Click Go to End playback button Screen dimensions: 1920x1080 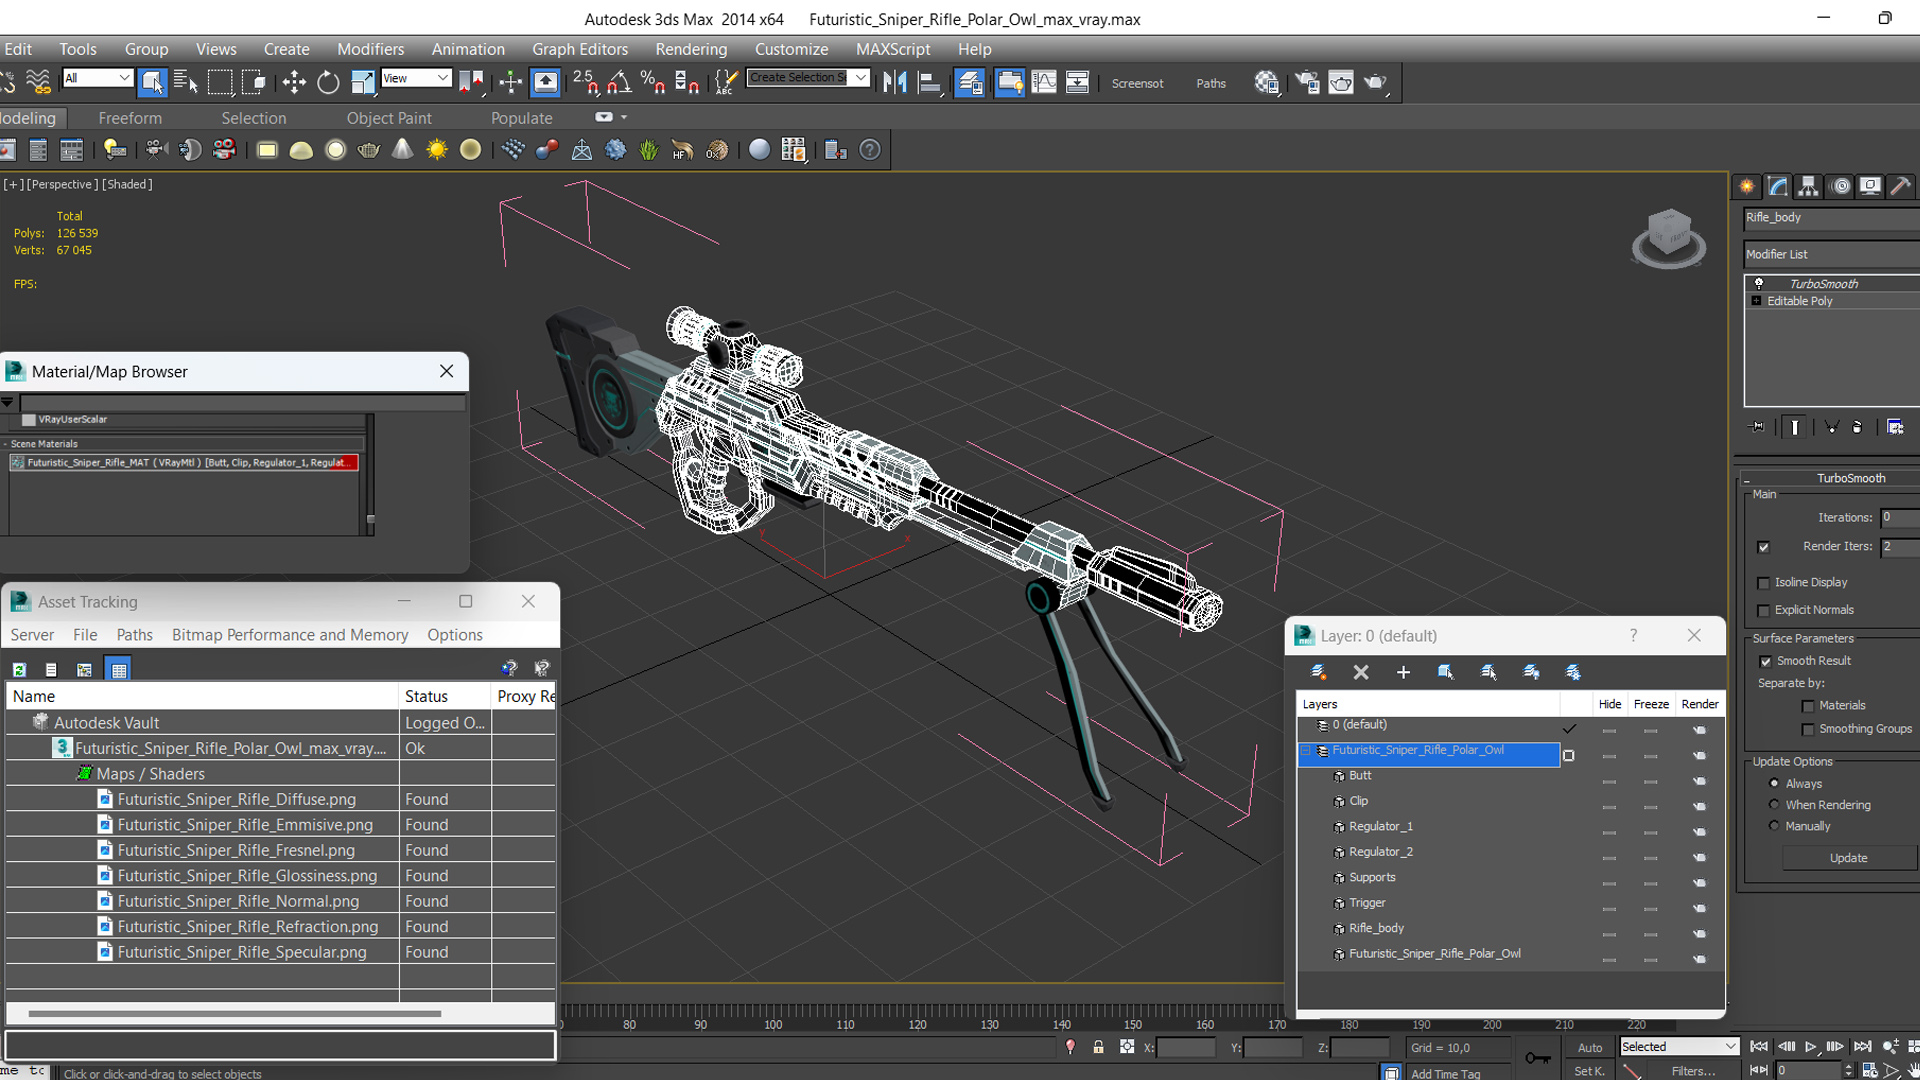tap(1862, 1047)
